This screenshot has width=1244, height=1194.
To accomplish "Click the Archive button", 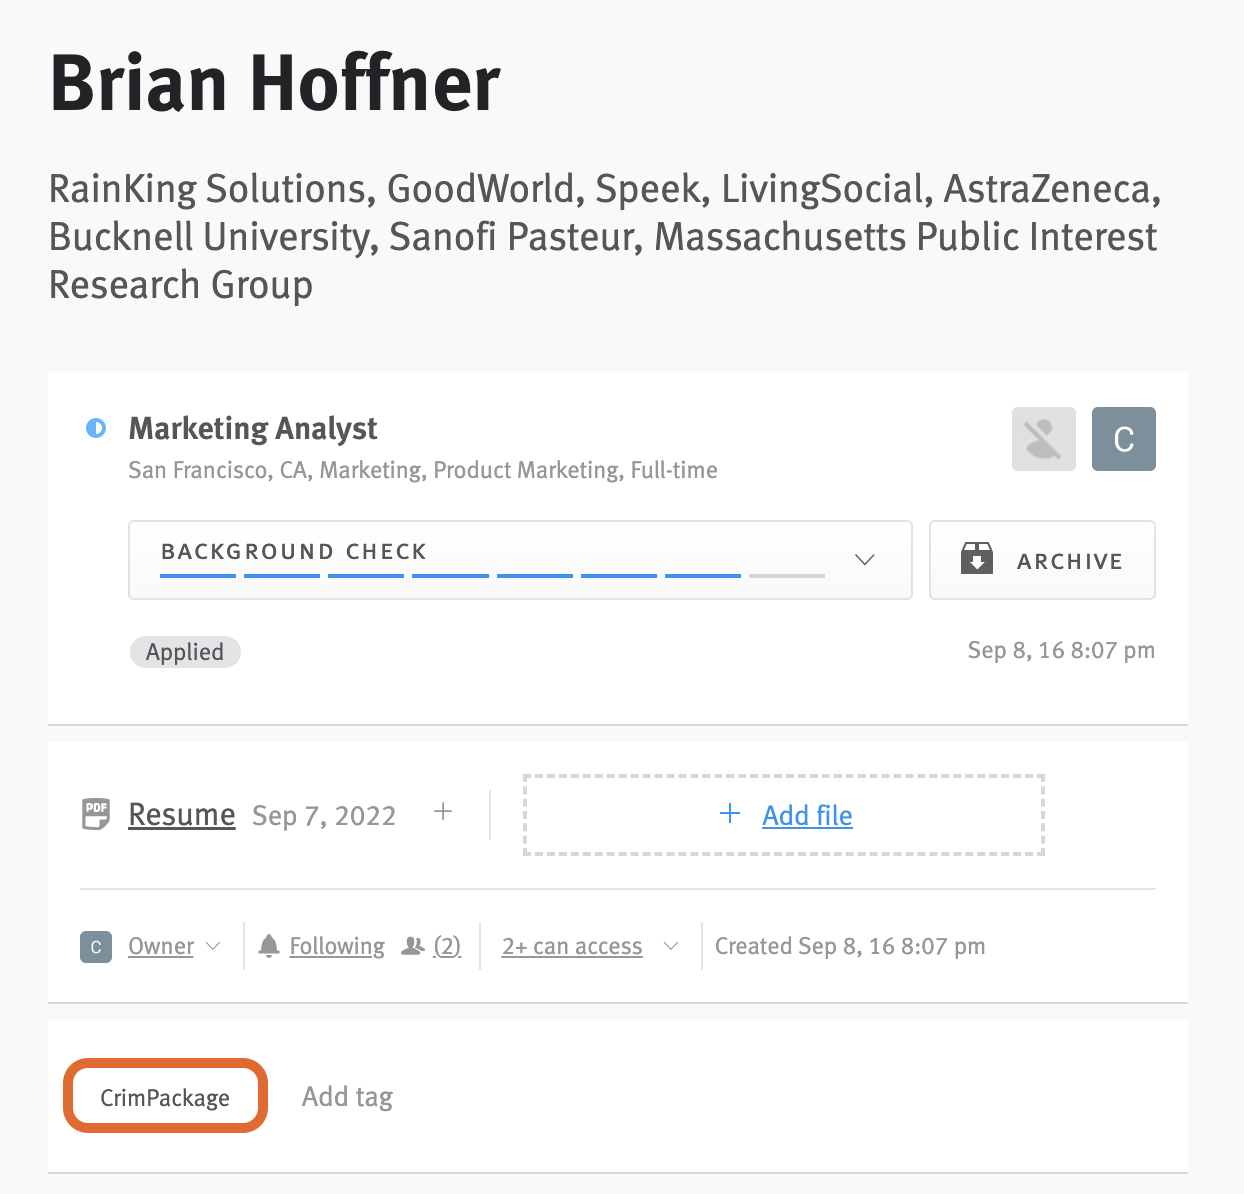I will [1042, 560].
